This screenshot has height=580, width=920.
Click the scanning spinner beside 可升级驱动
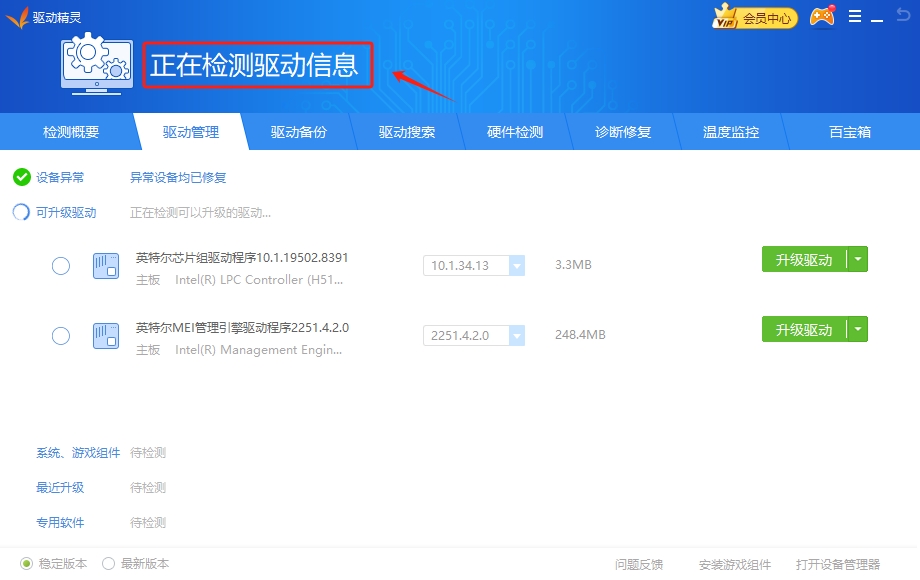click(x=21, y=212)
